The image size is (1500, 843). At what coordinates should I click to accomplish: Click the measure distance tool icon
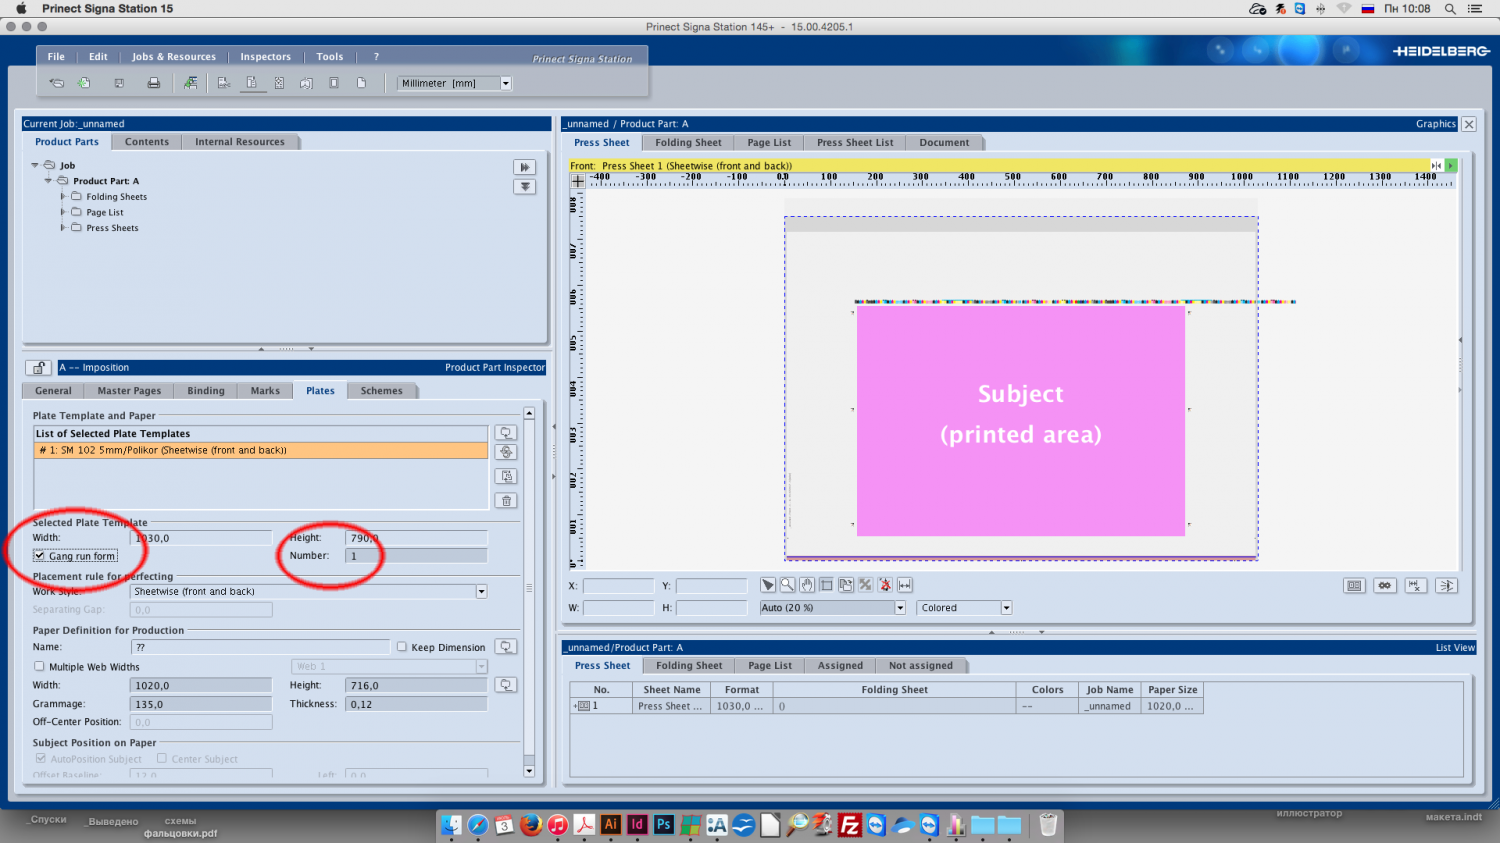coord(904,585)
